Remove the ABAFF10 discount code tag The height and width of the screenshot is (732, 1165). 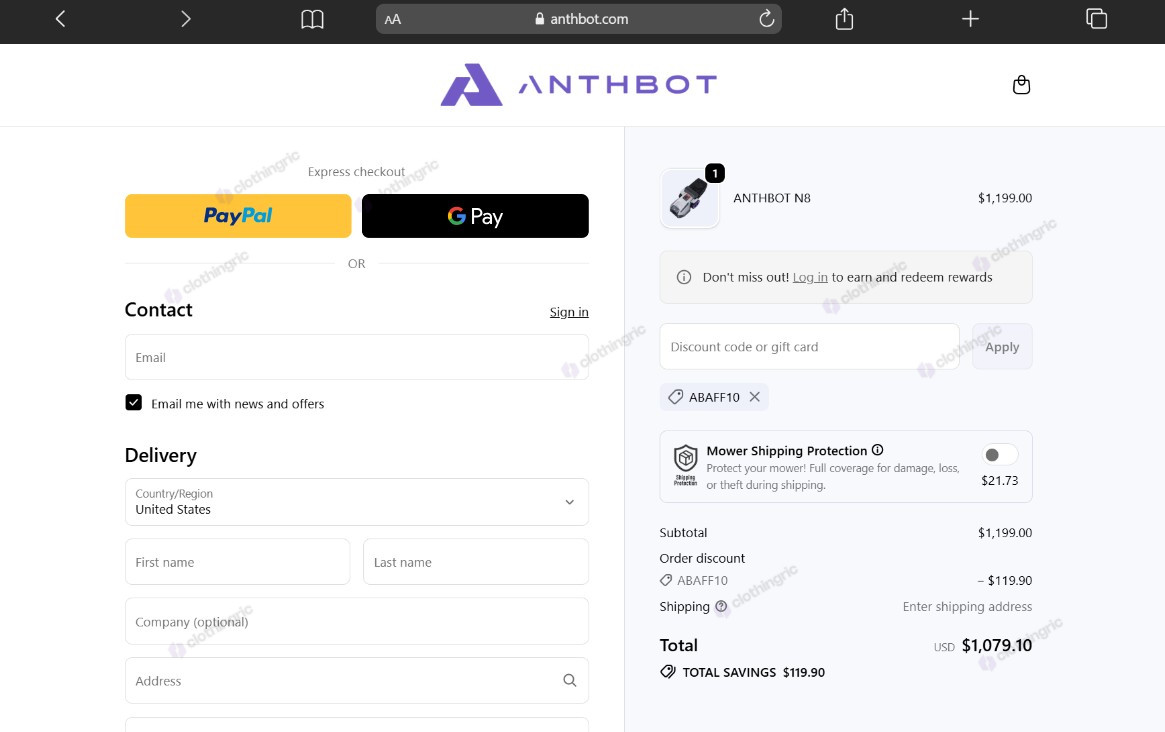point(754,397)
